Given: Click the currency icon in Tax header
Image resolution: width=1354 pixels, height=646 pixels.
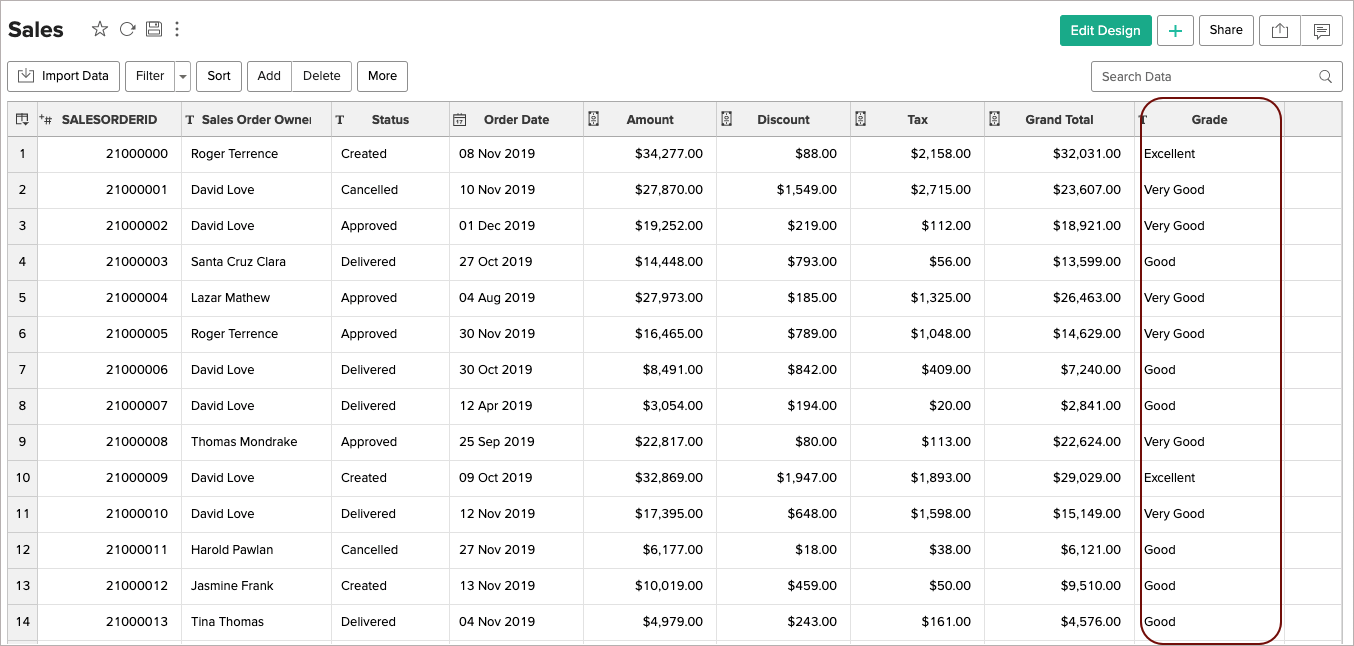Looking at the screenshot, I should click(x=860, y=119).
